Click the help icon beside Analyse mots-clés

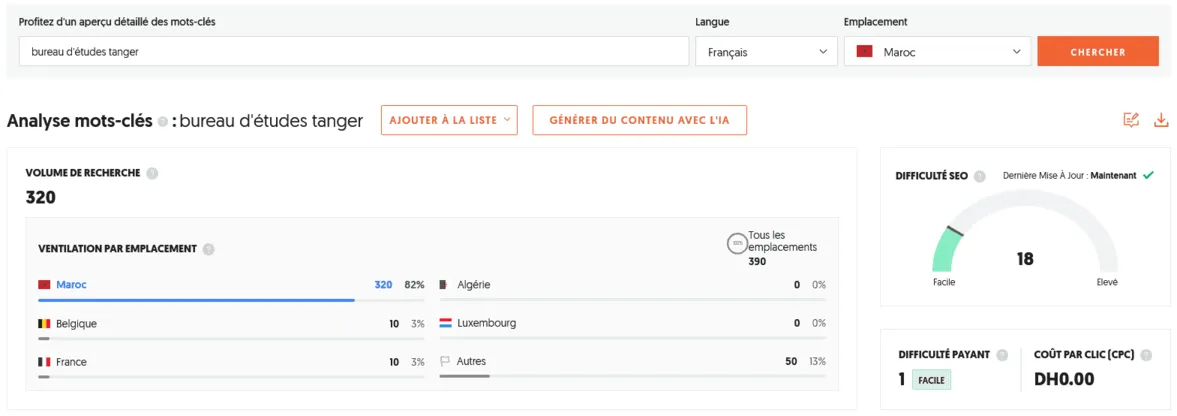(161, 122)
